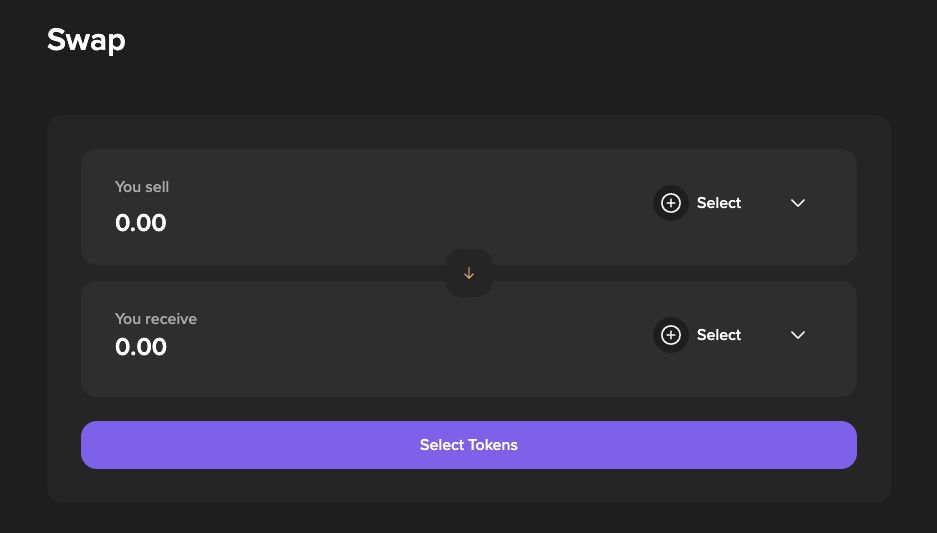Click empty space inside the You receive card

point(400,340)
